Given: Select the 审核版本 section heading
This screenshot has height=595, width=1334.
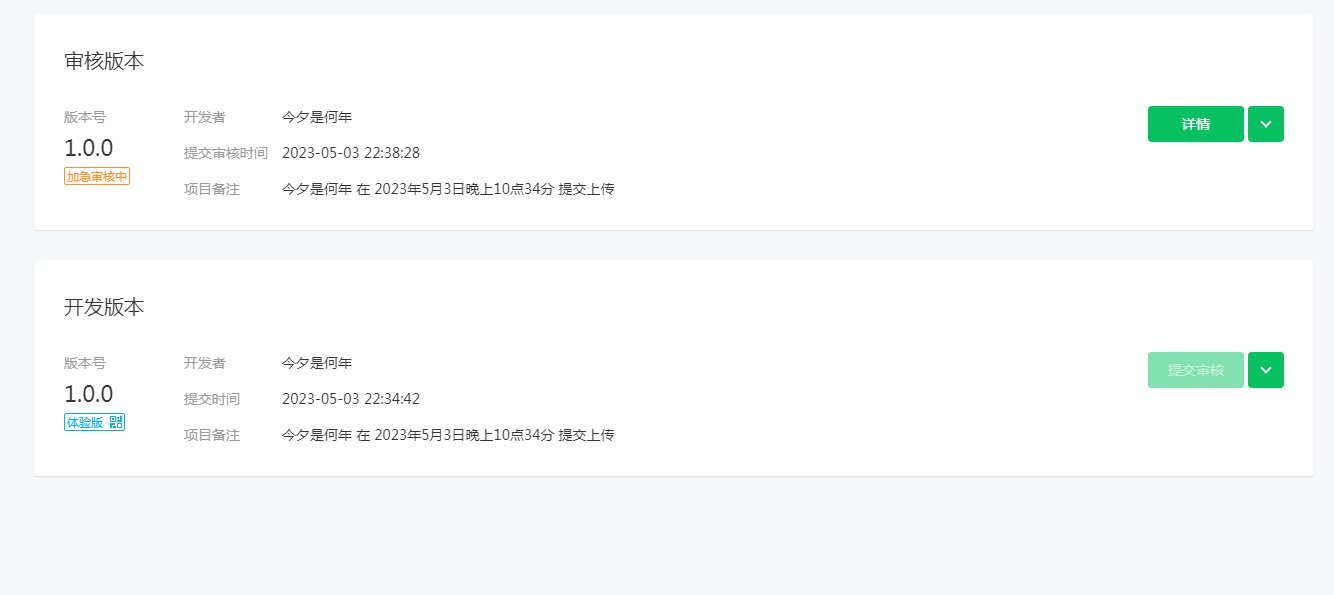Looking at the screenshot, I should 104,61.
